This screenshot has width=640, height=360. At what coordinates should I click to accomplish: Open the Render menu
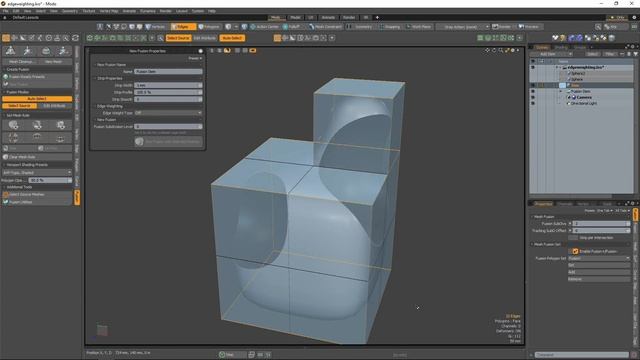pos(165,11)
